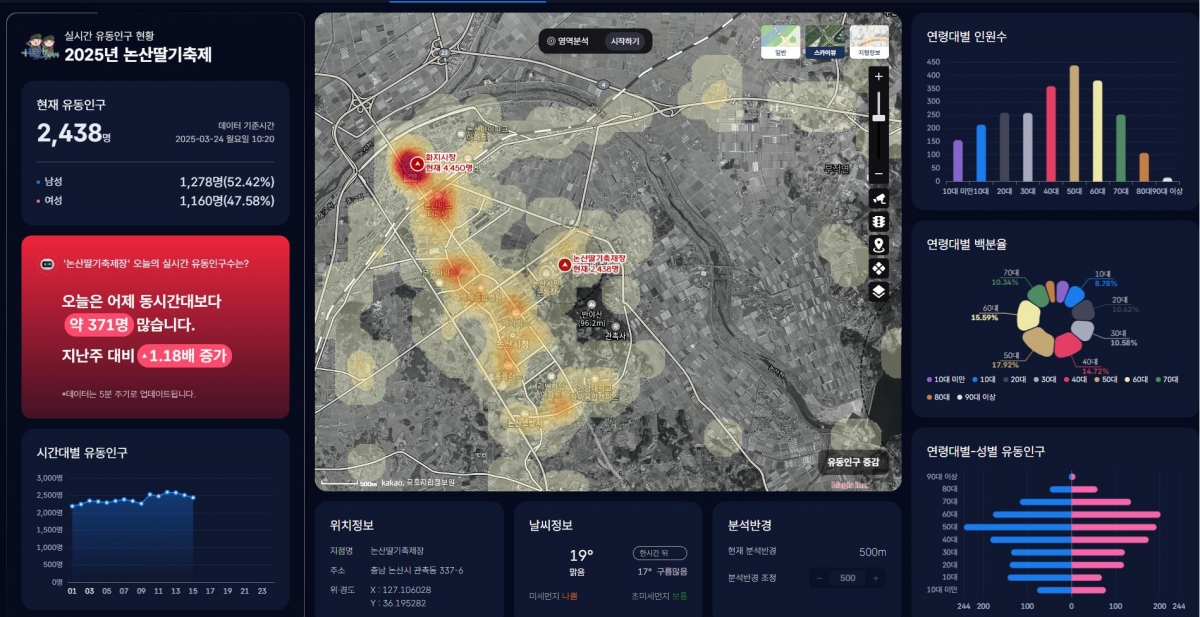Viewport: 1200px width, 617px height.
Task: Click the map zoom slider handle
Action: point(879,118)
